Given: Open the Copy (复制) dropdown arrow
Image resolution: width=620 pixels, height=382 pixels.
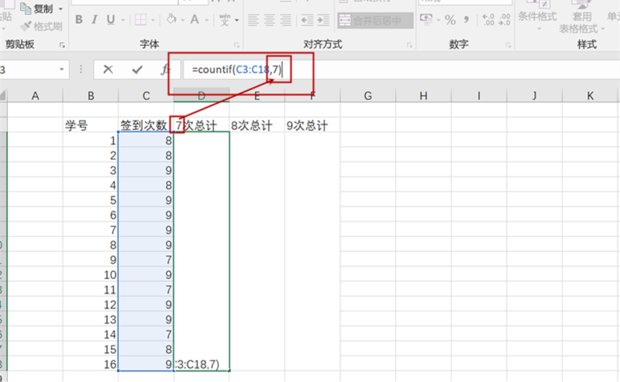Looking at the screenshot, I should click(60, 9).
